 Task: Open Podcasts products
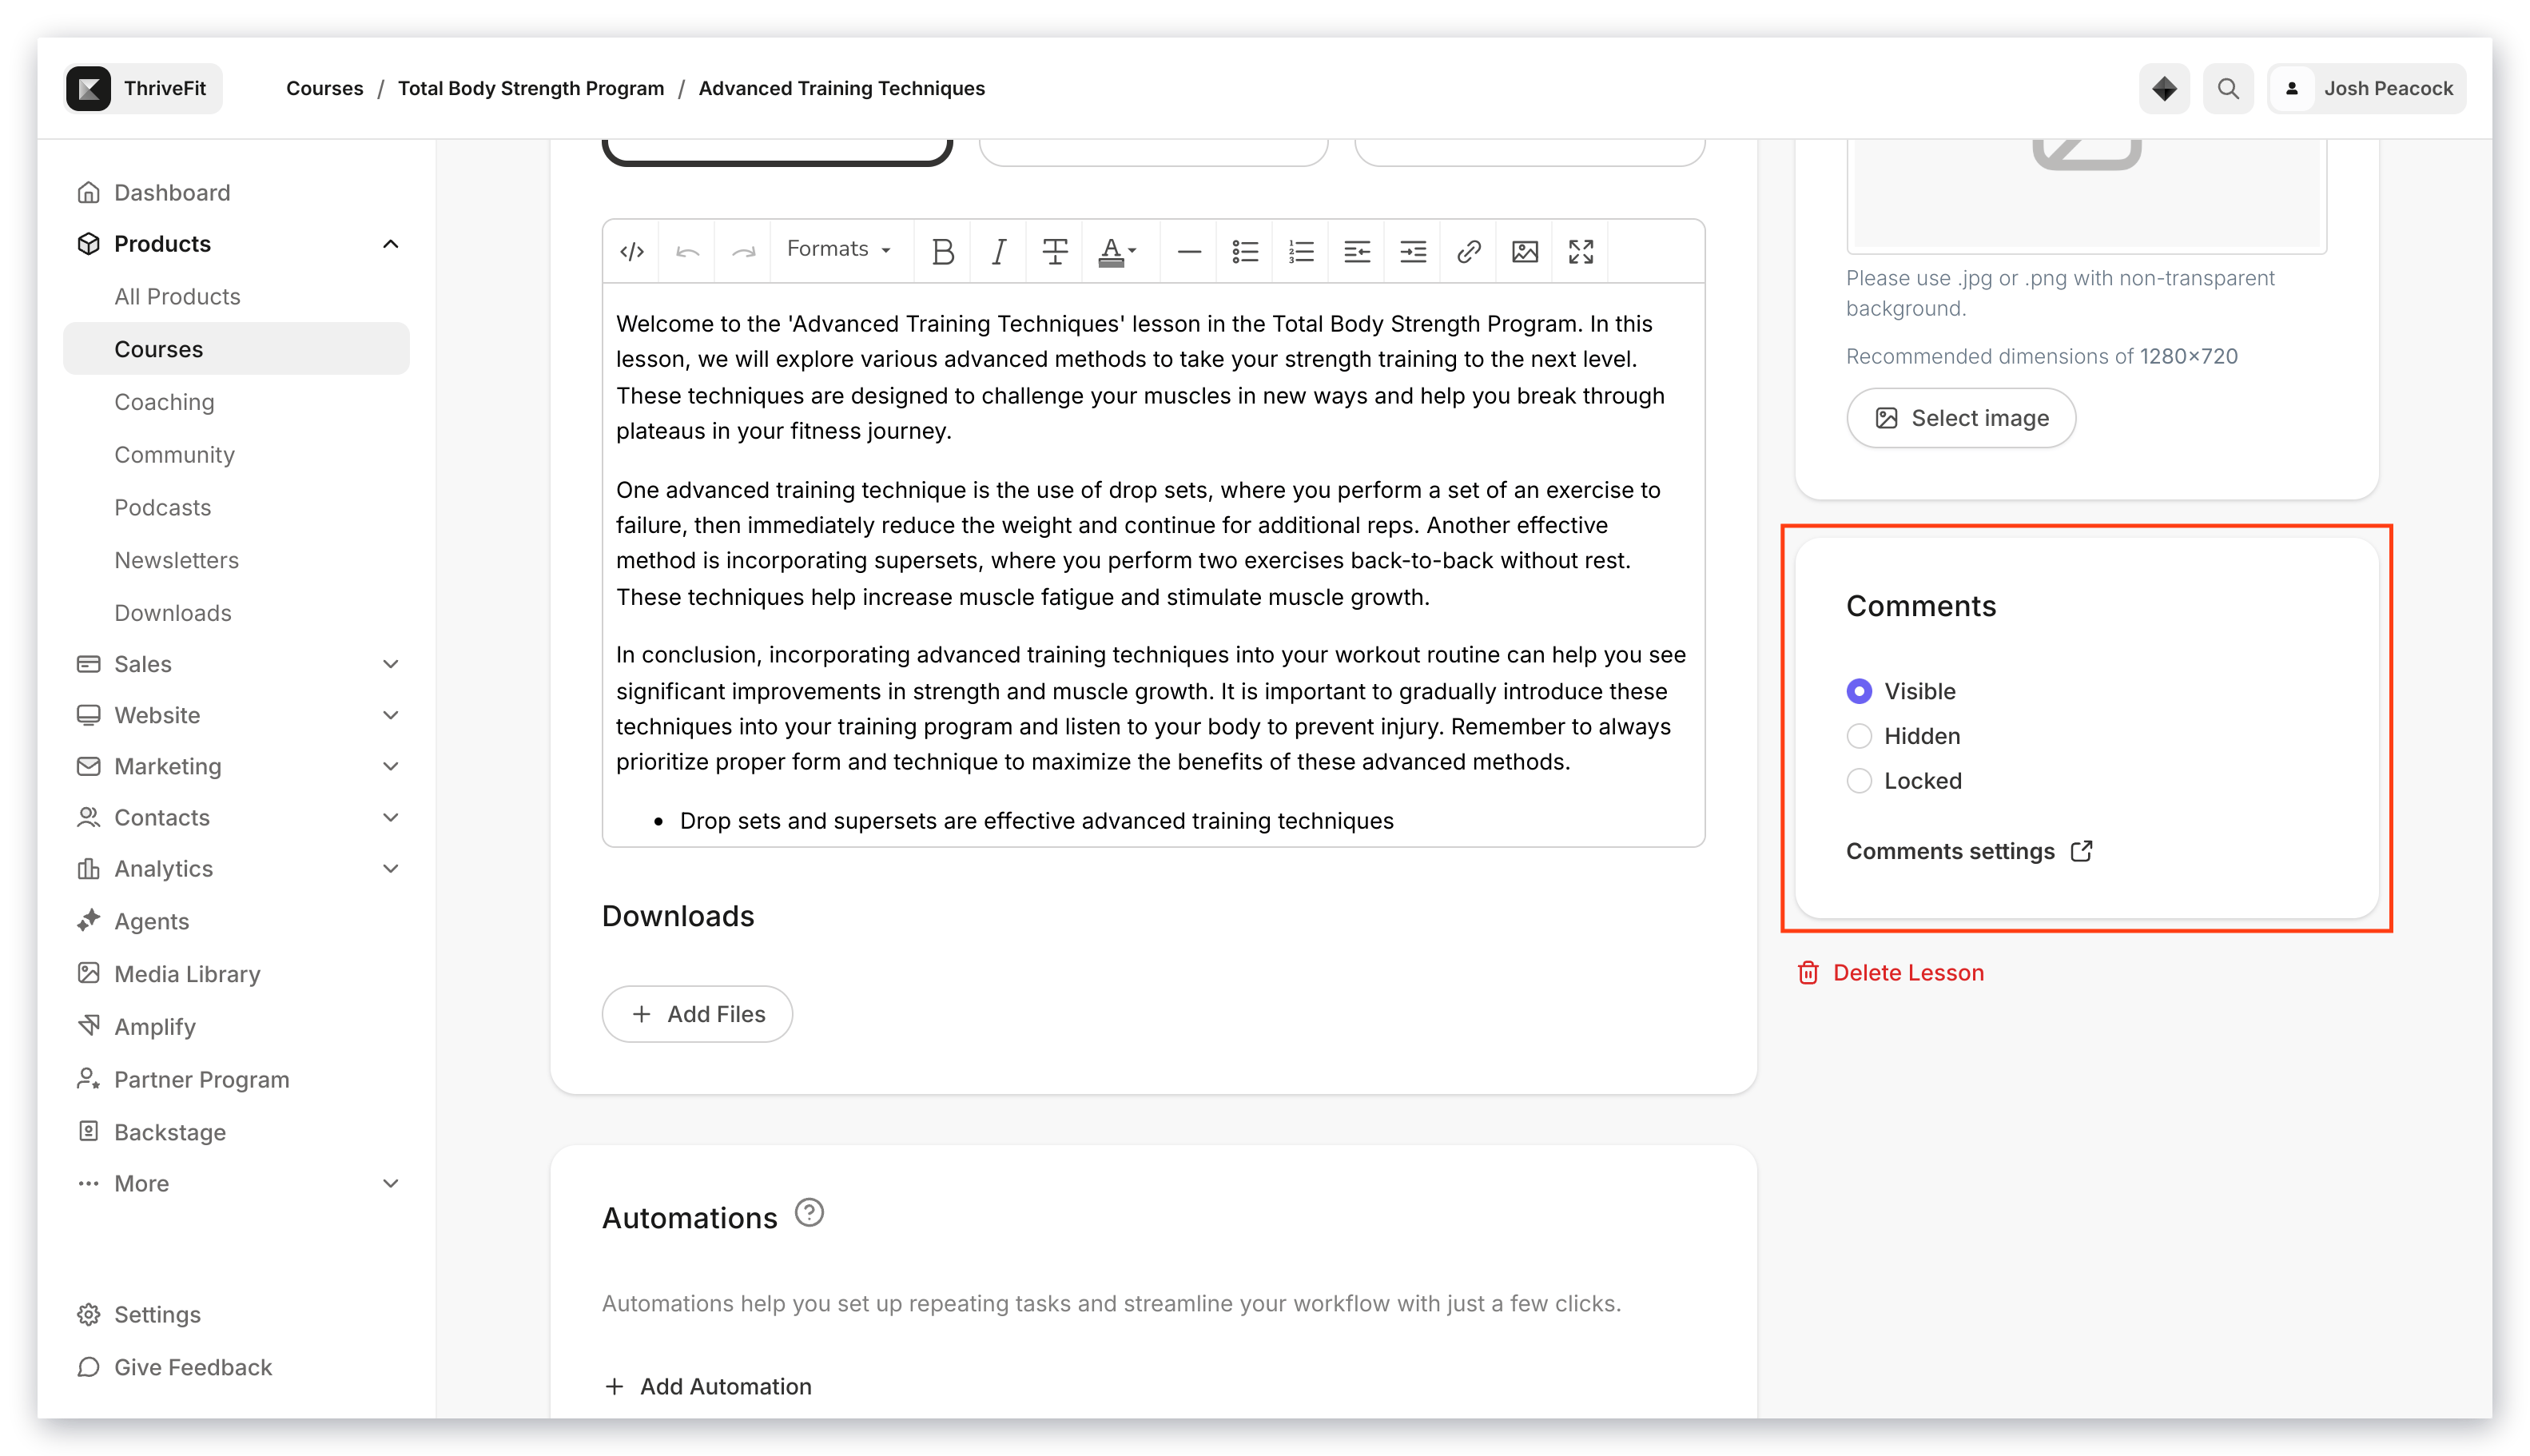pyautogui.click(x=236, y=507)
